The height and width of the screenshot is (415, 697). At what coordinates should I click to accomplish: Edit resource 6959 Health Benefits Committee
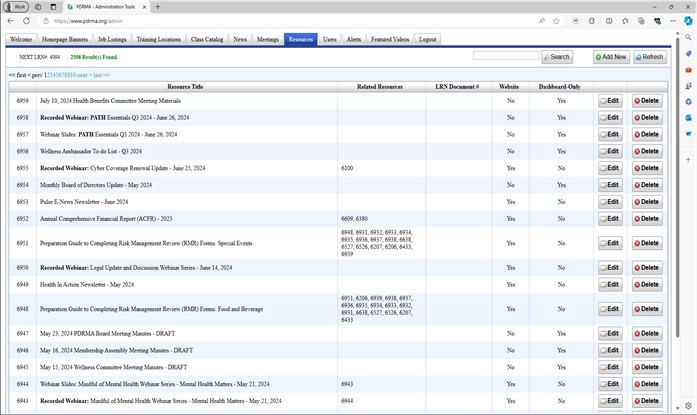609,101
